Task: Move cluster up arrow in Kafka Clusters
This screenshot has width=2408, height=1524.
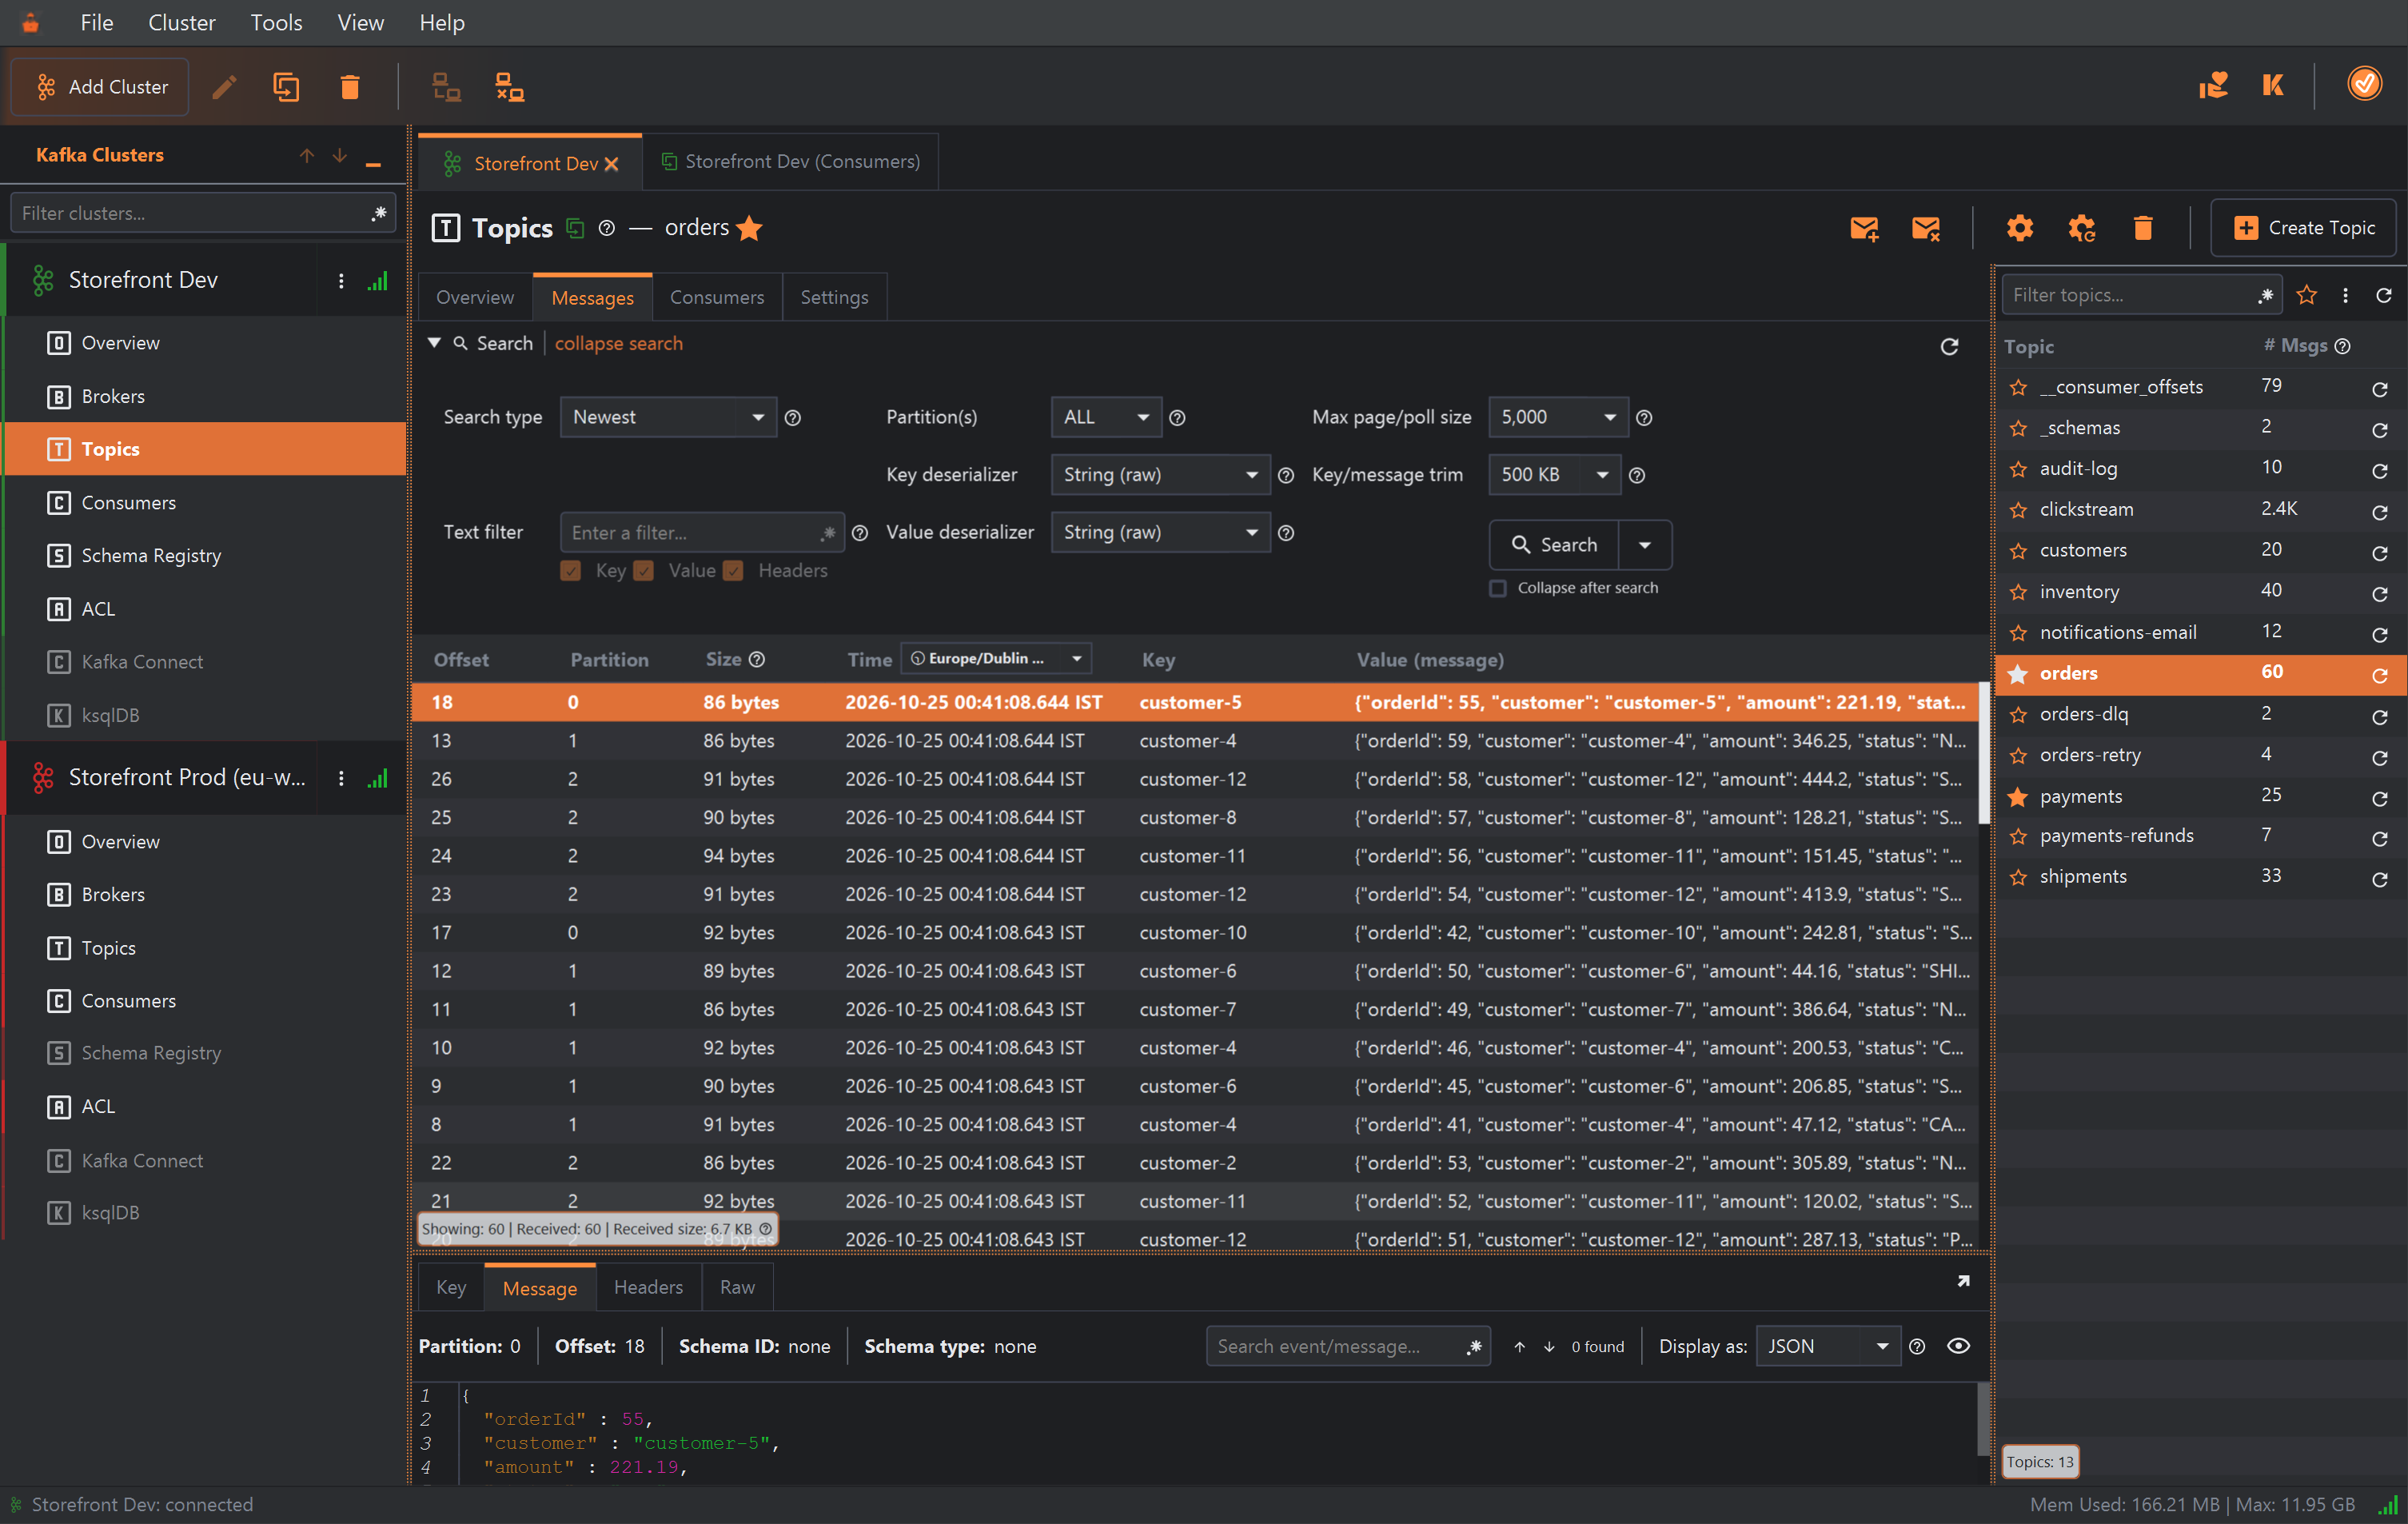Action: (x=306, y=155)
